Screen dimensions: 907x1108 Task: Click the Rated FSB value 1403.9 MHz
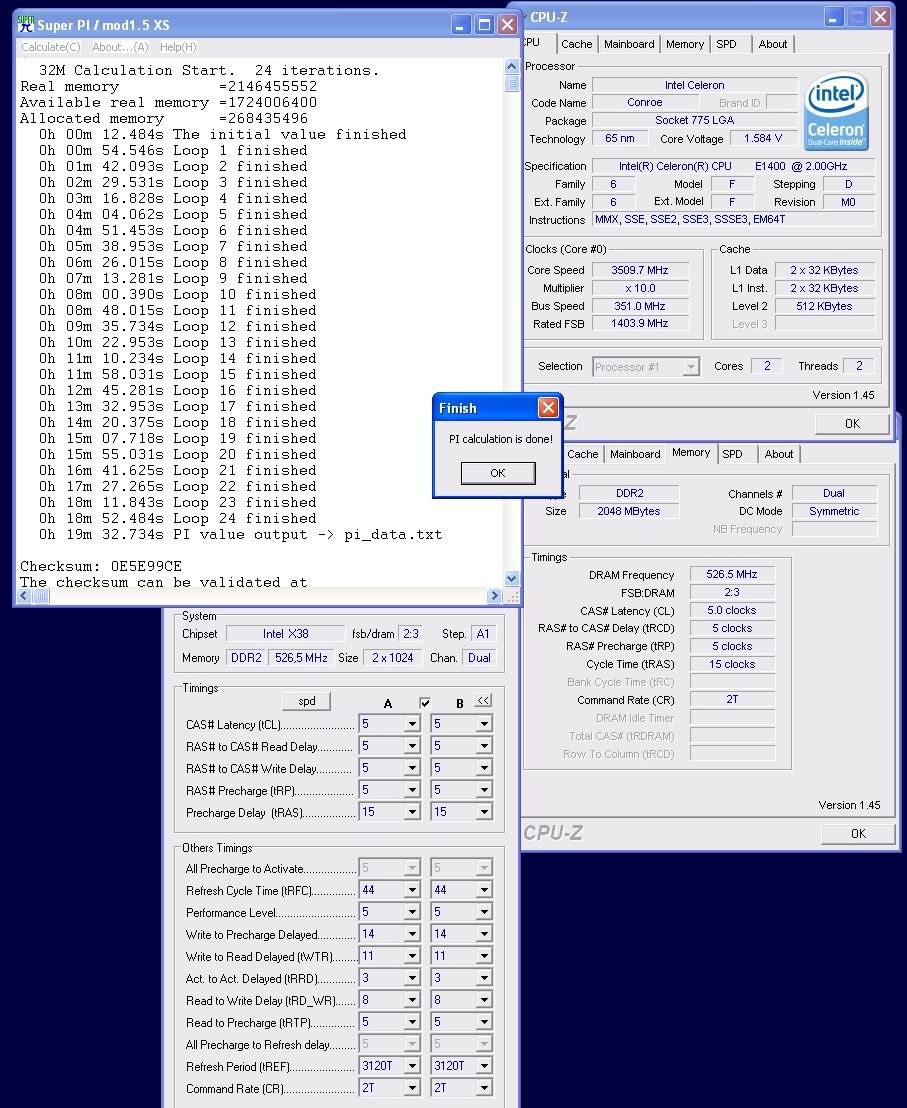coord(640,324)
